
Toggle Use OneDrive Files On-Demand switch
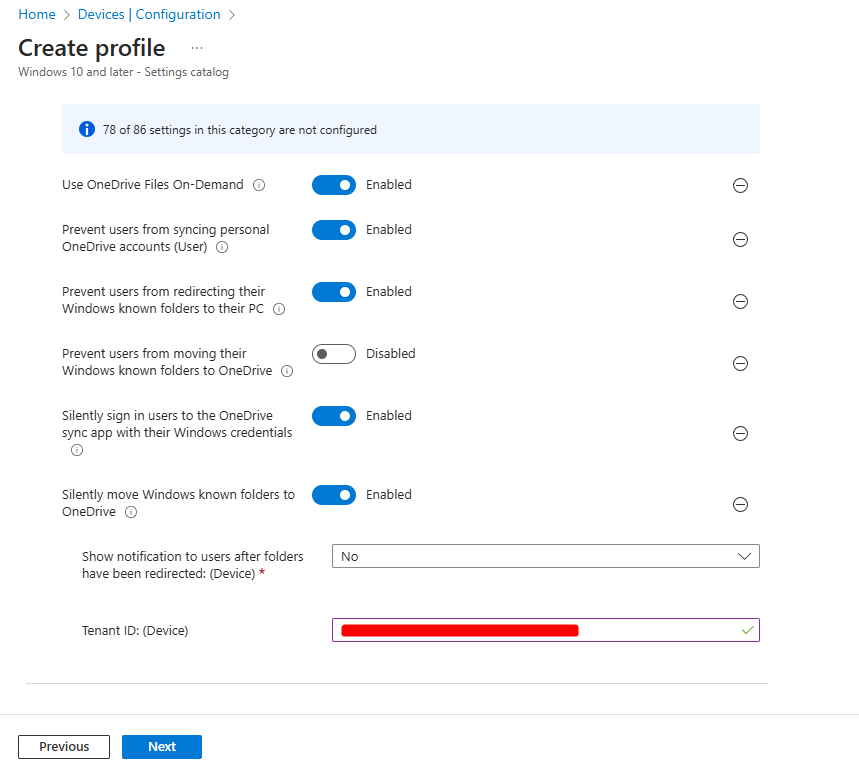[x=334, y=185]
